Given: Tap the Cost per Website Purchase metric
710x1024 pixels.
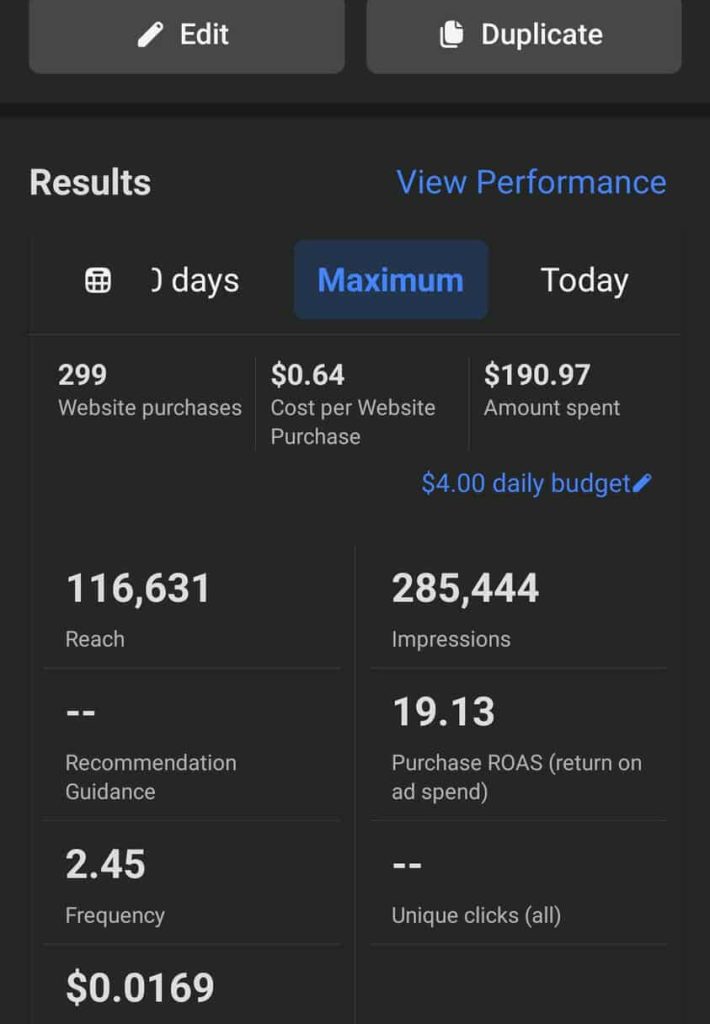Looking at the screenshot, I should pyautogui.click(x=353, y=404).
